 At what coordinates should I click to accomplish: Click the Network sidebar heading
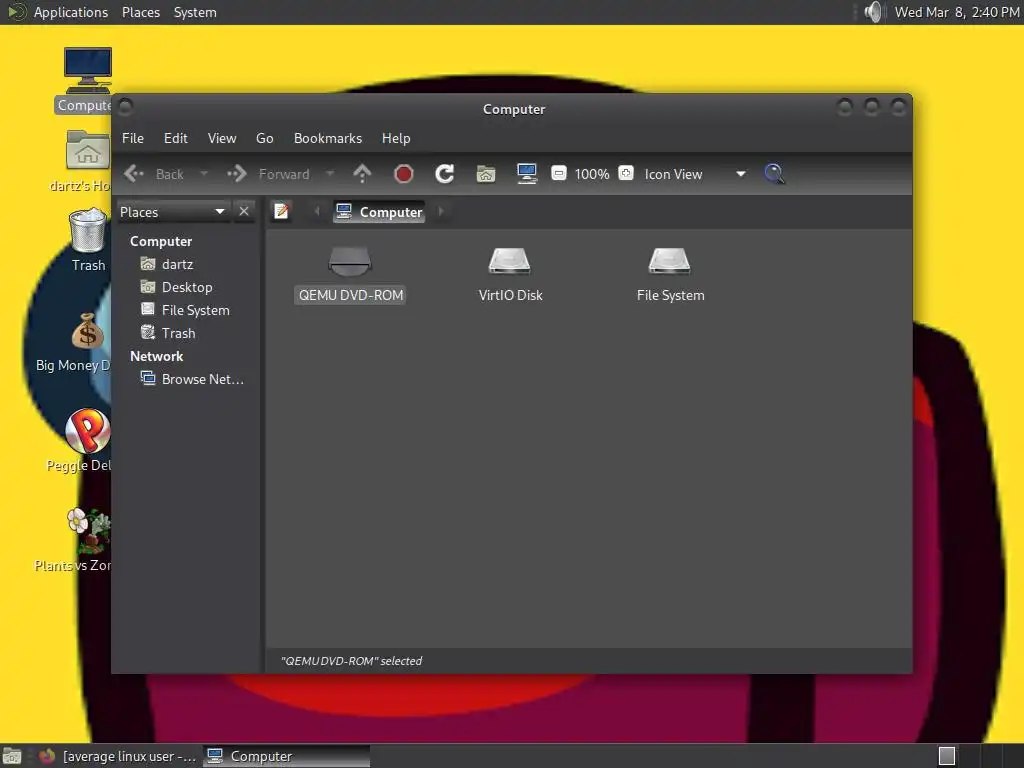[157, 356]
